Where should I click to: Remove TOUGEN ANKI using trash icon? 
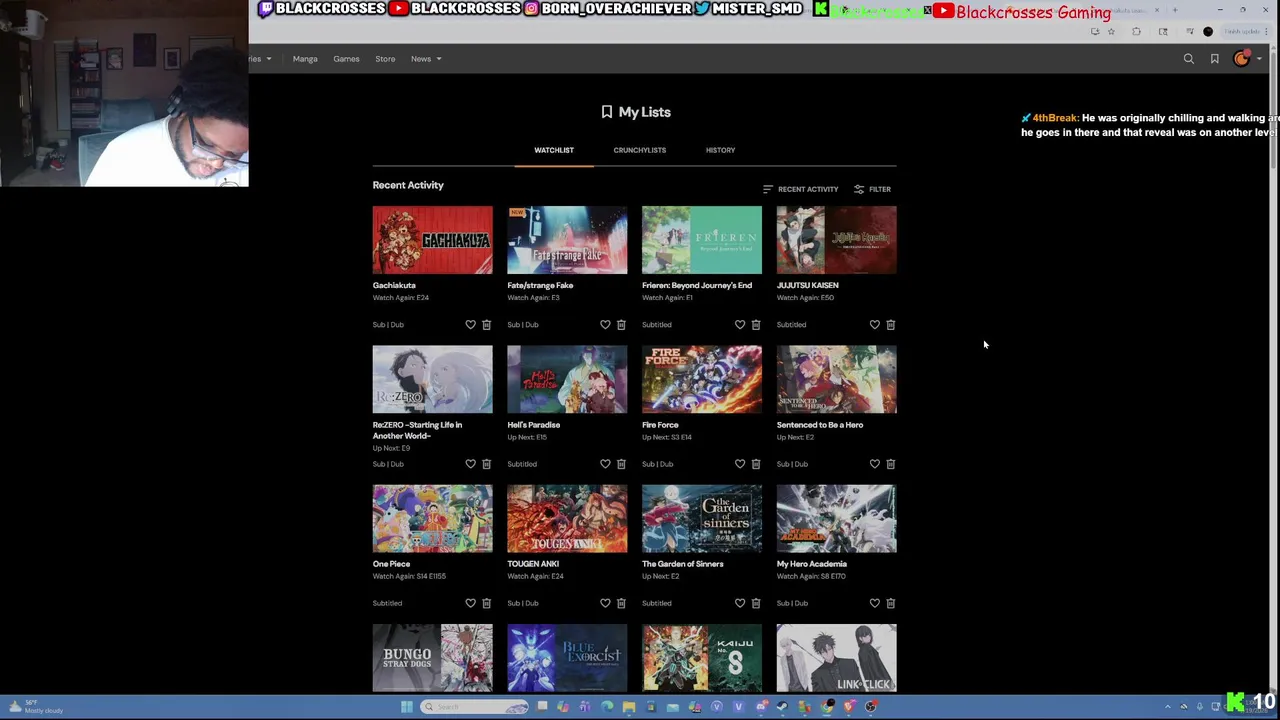coord(621,603)
